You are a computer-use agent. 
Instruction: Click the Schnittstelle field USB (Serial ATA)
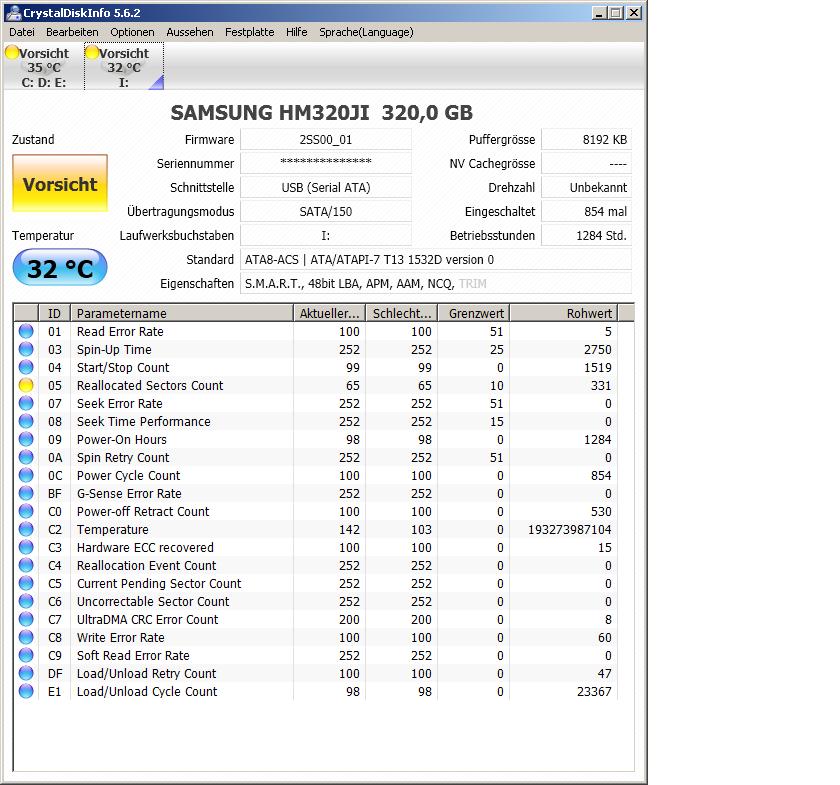coord(326,188)
